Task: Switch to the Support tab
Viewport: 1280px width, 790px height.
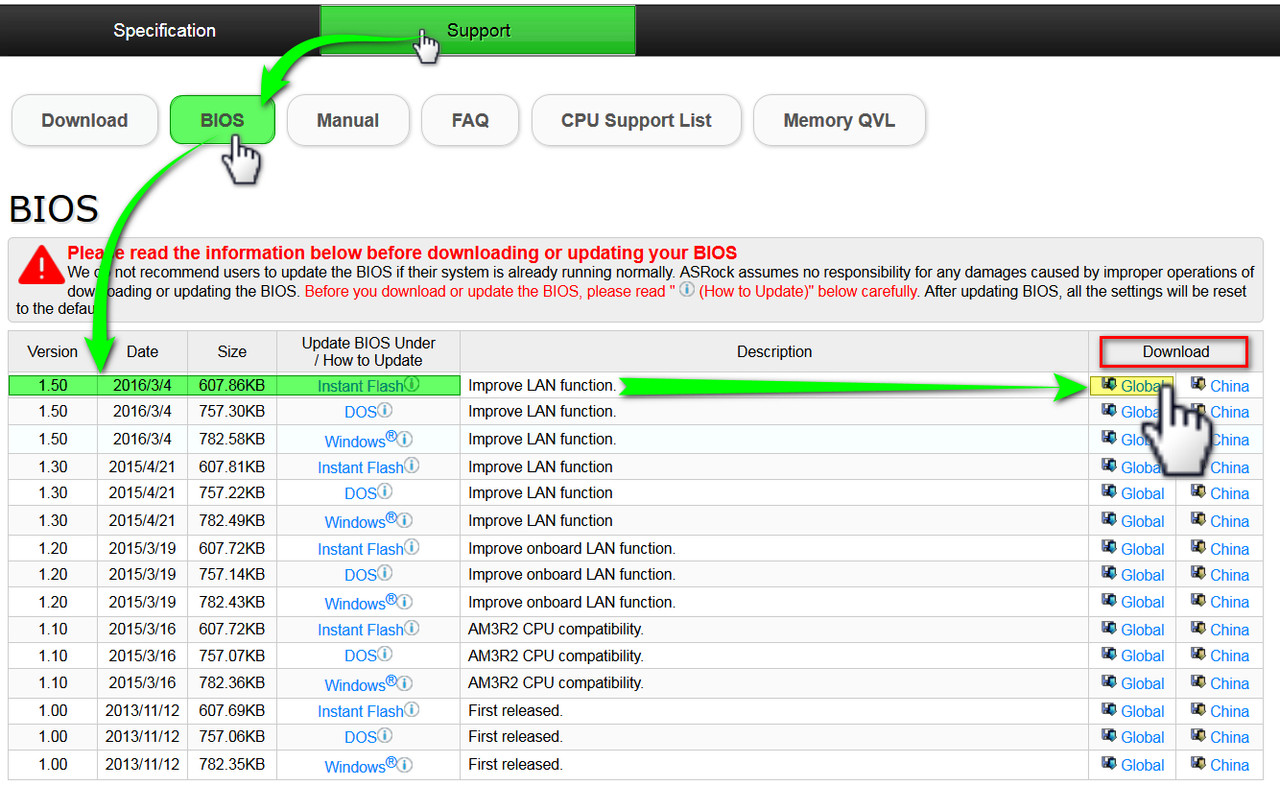Action: [477, 30]
